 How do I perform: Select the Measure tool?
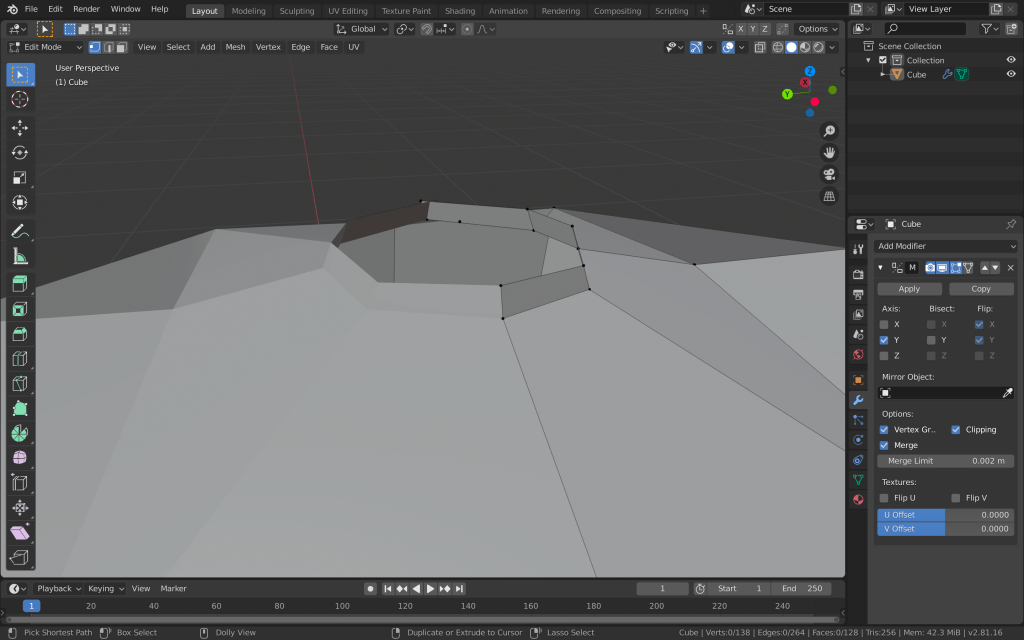click(x=20, y=256)
